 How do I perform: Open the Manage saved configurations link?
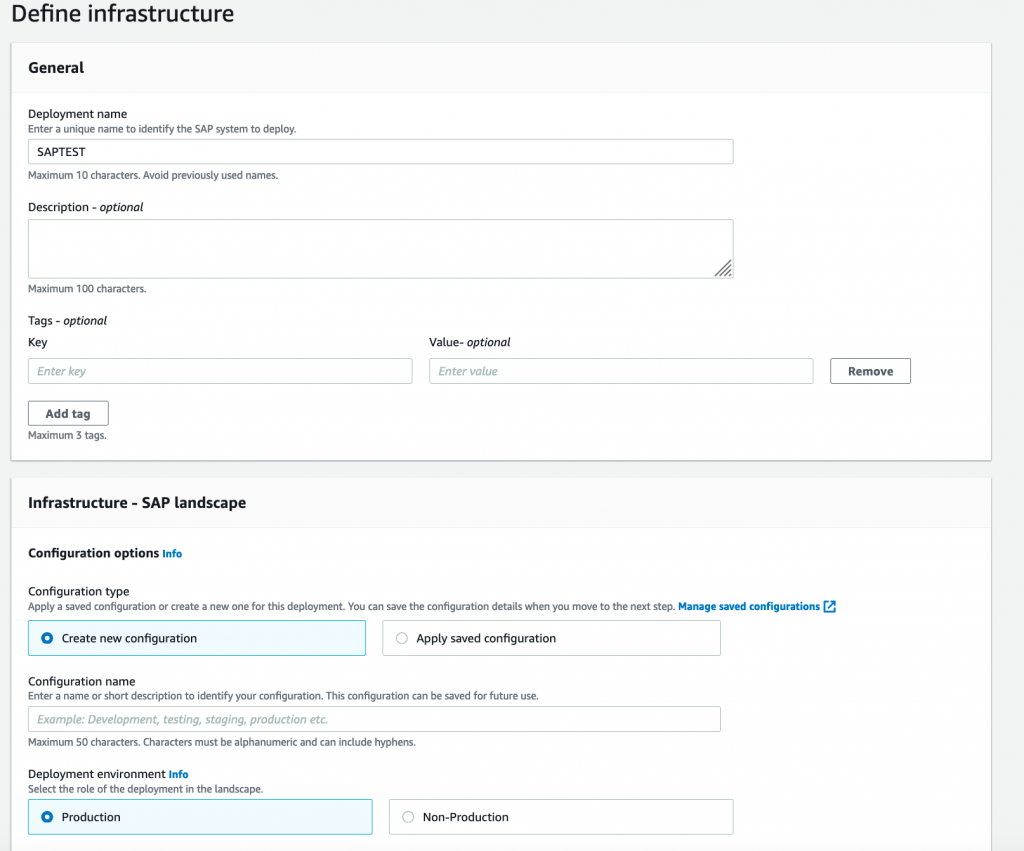749,607
